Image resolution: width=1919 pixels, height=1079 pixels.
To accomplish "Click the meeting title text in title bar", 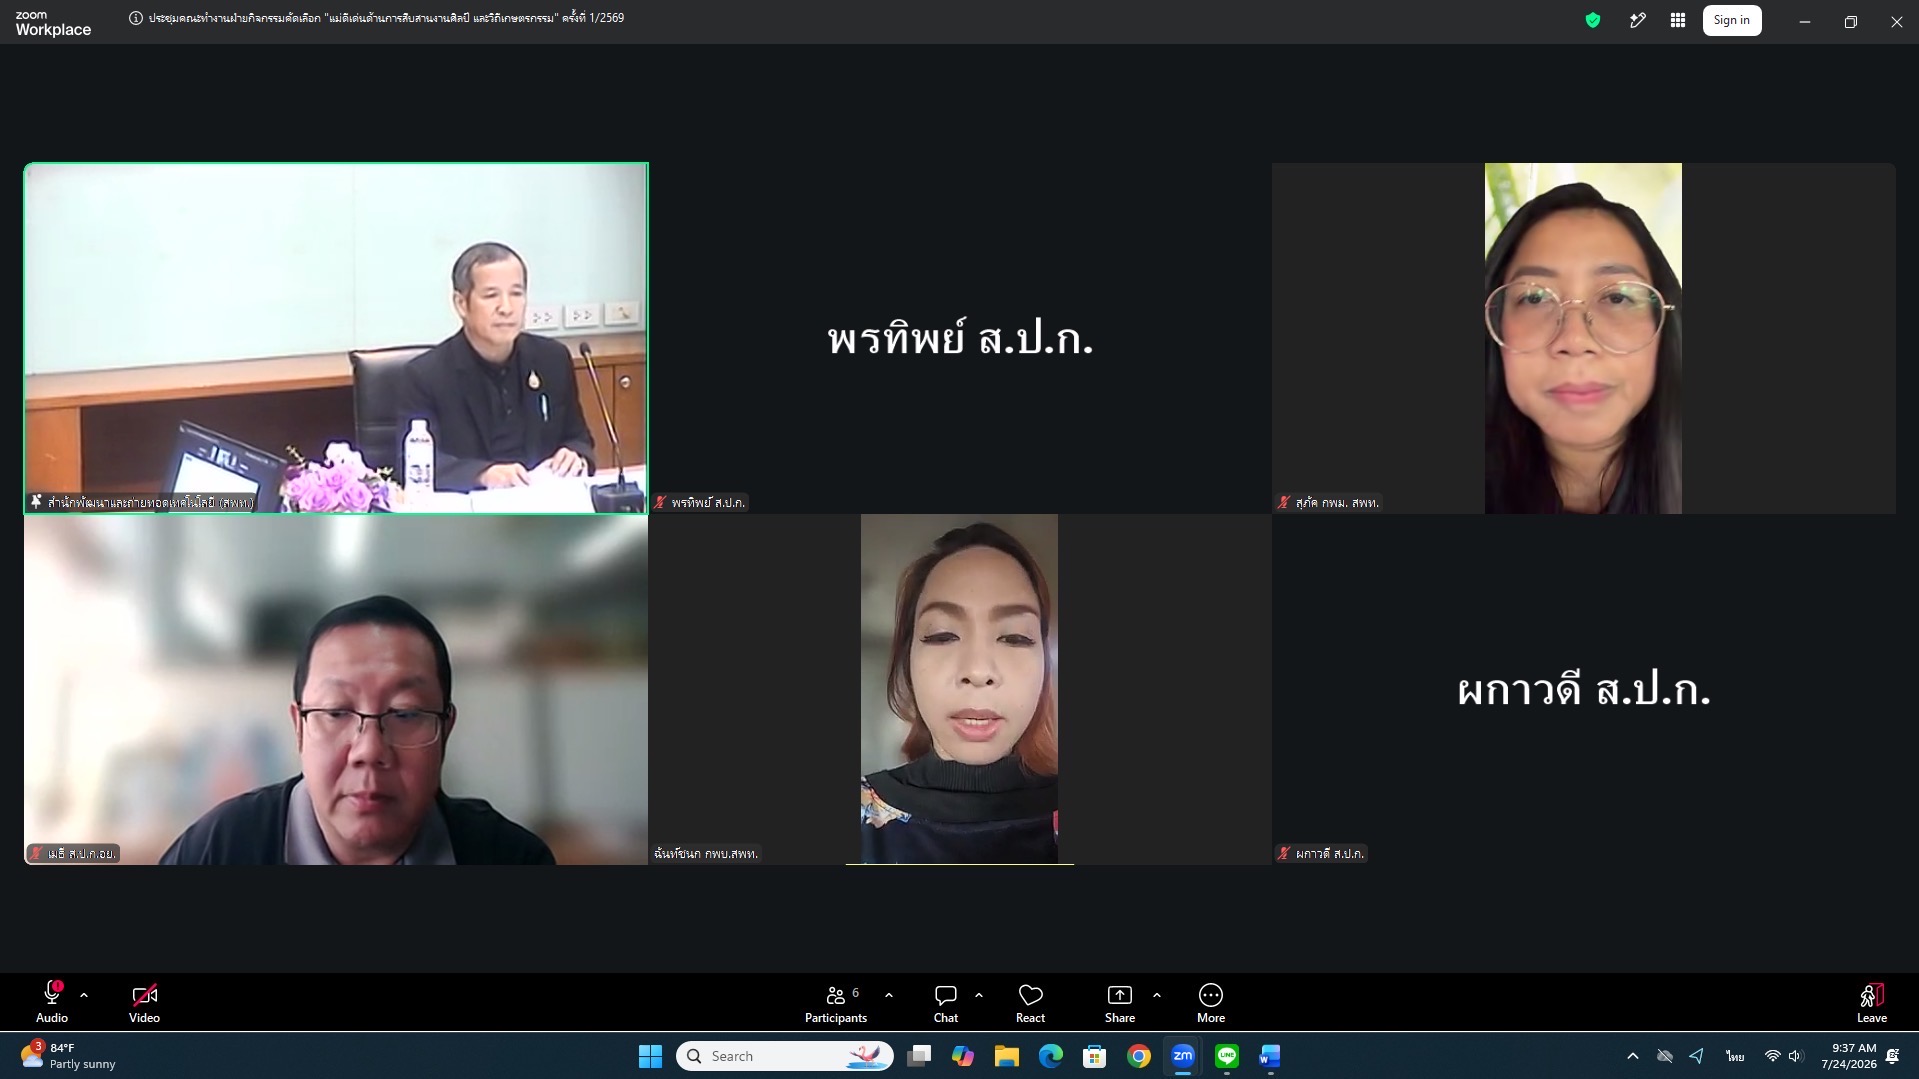I will [386, 18].
